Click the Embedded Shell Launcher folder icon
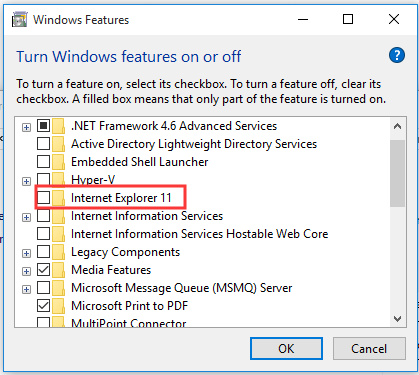 (58, 162)
